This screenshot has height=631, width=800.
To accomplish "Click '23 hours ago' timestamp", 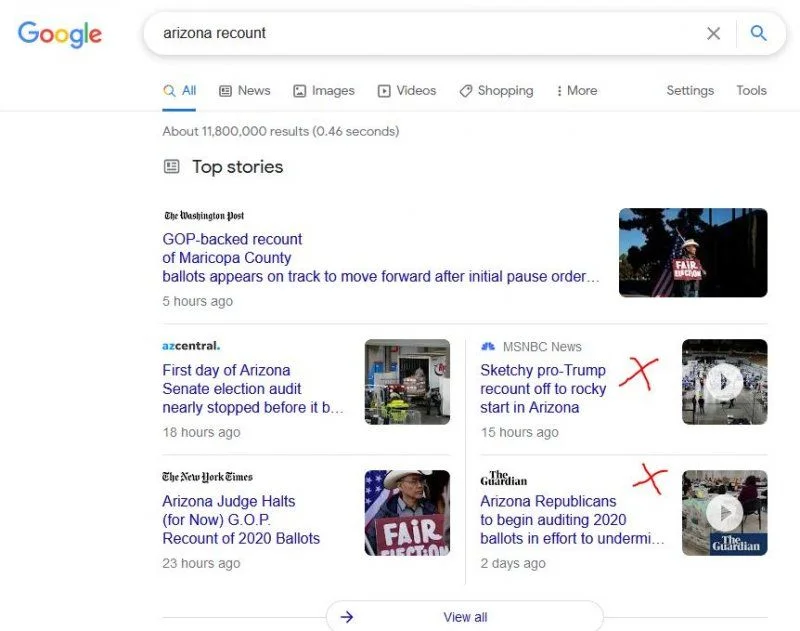I will click(201, 564).
